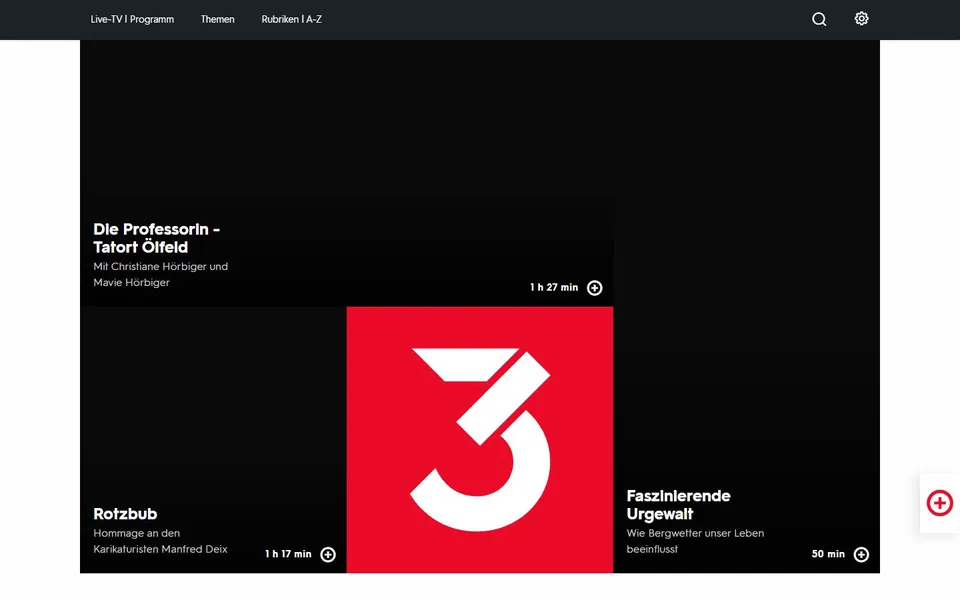Screen dimensions: 960x600
Task: Open the red 3sat logo tile
Action: [480, 440]
